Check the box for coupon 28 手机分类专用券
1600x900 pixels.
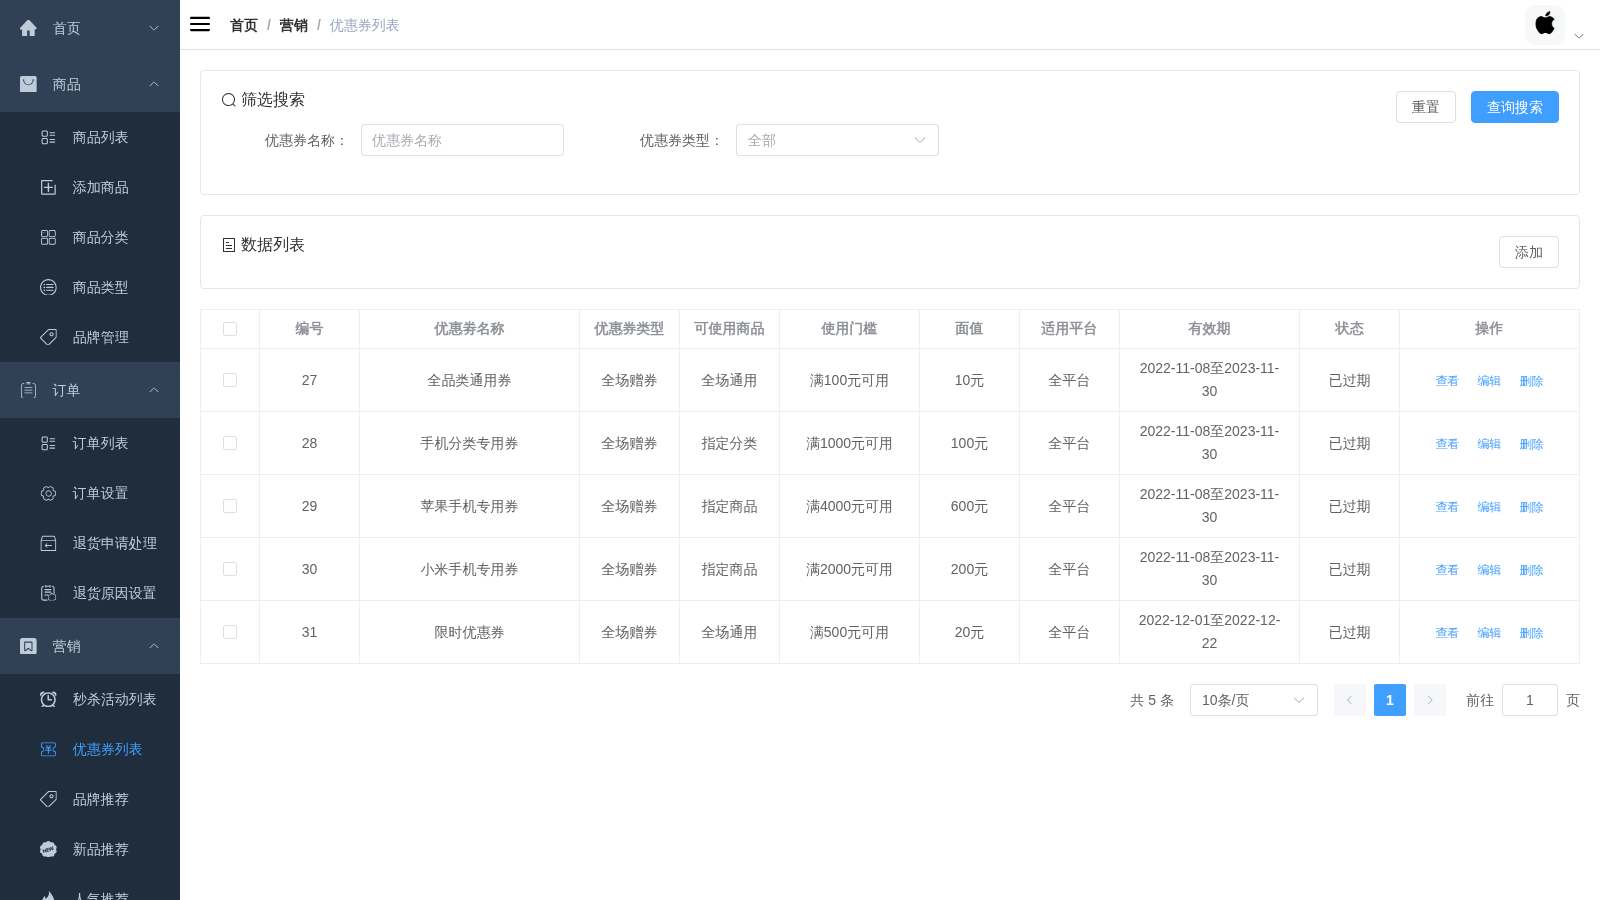230,443
